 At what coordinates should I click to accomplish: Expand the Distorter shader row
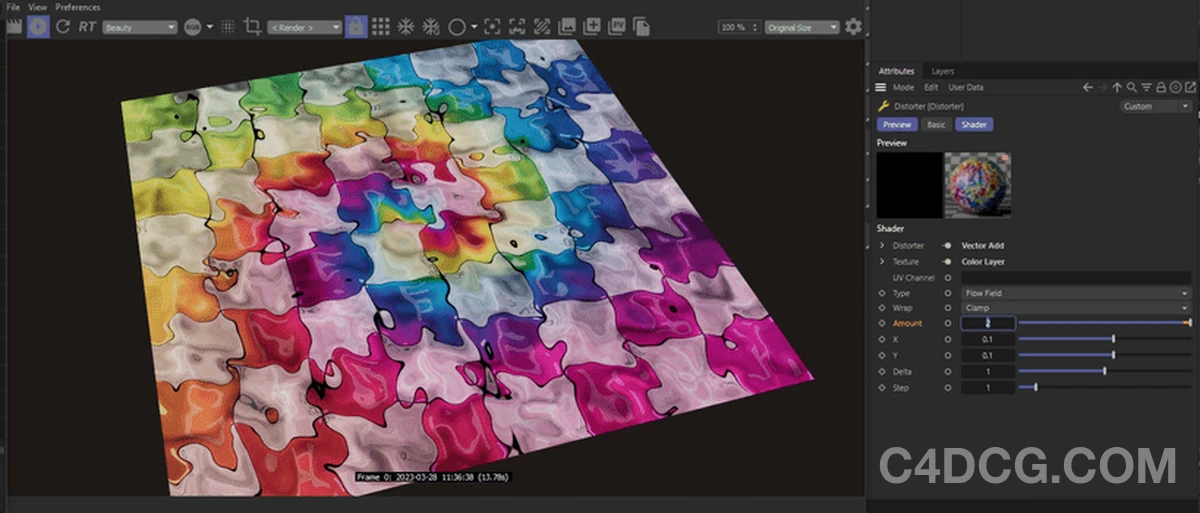(882, 246)
